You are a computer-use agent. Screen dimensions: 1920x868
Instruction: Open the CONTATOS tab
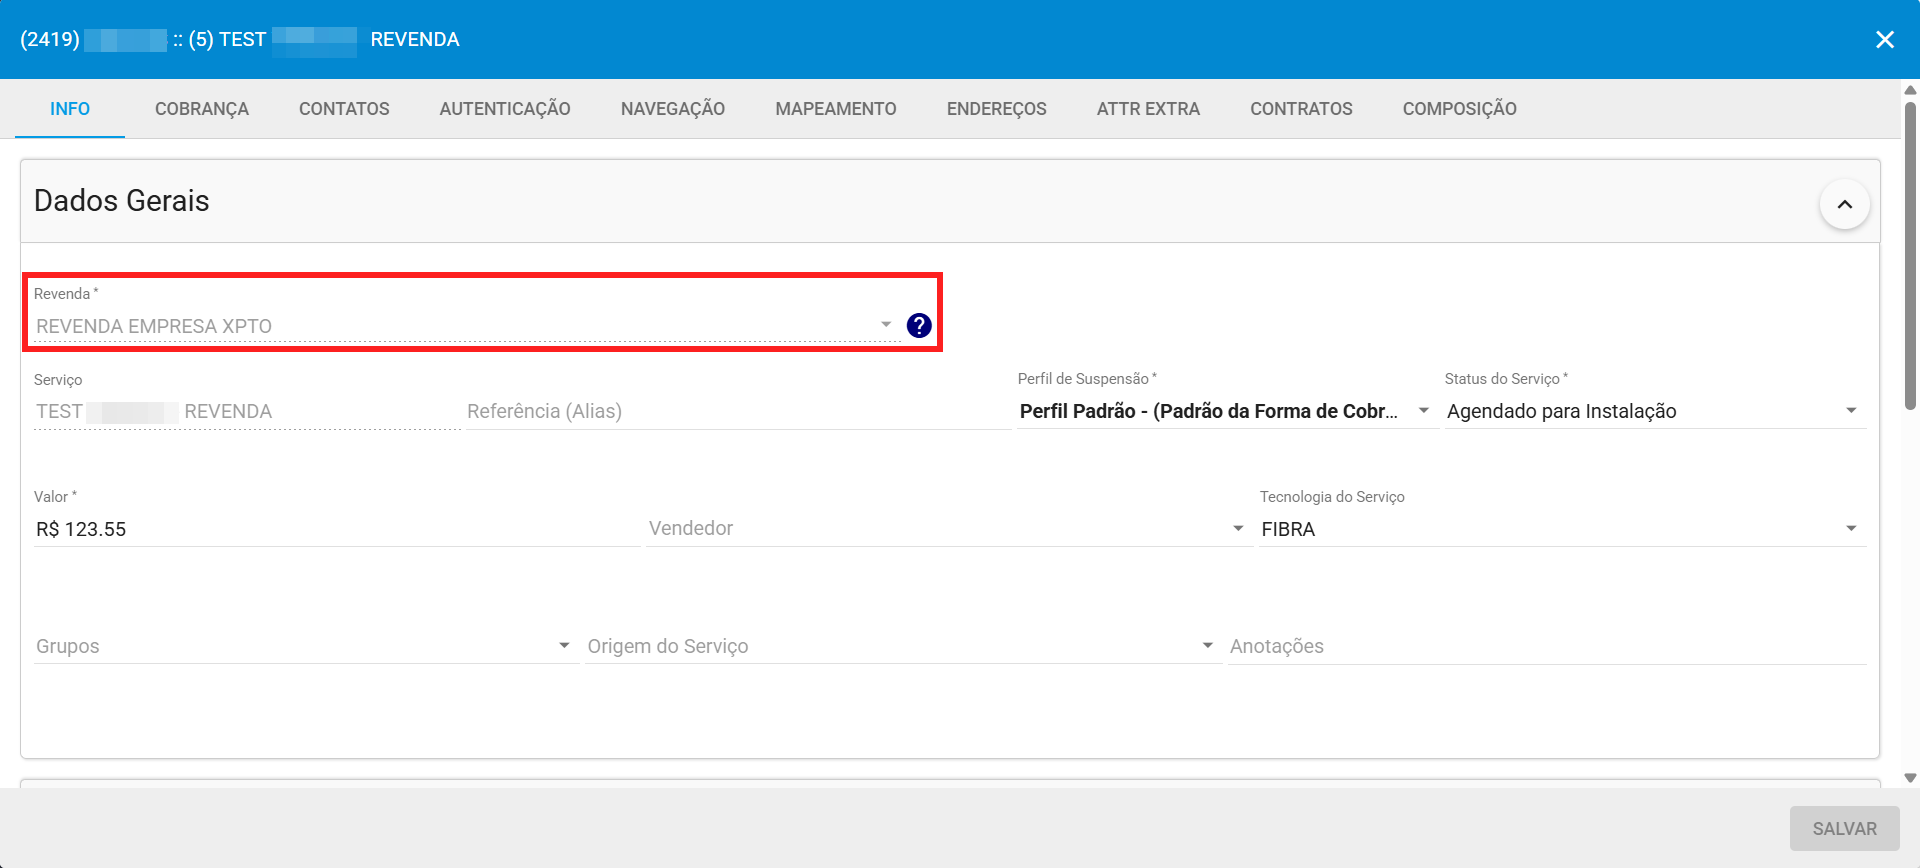pos(344,109)
